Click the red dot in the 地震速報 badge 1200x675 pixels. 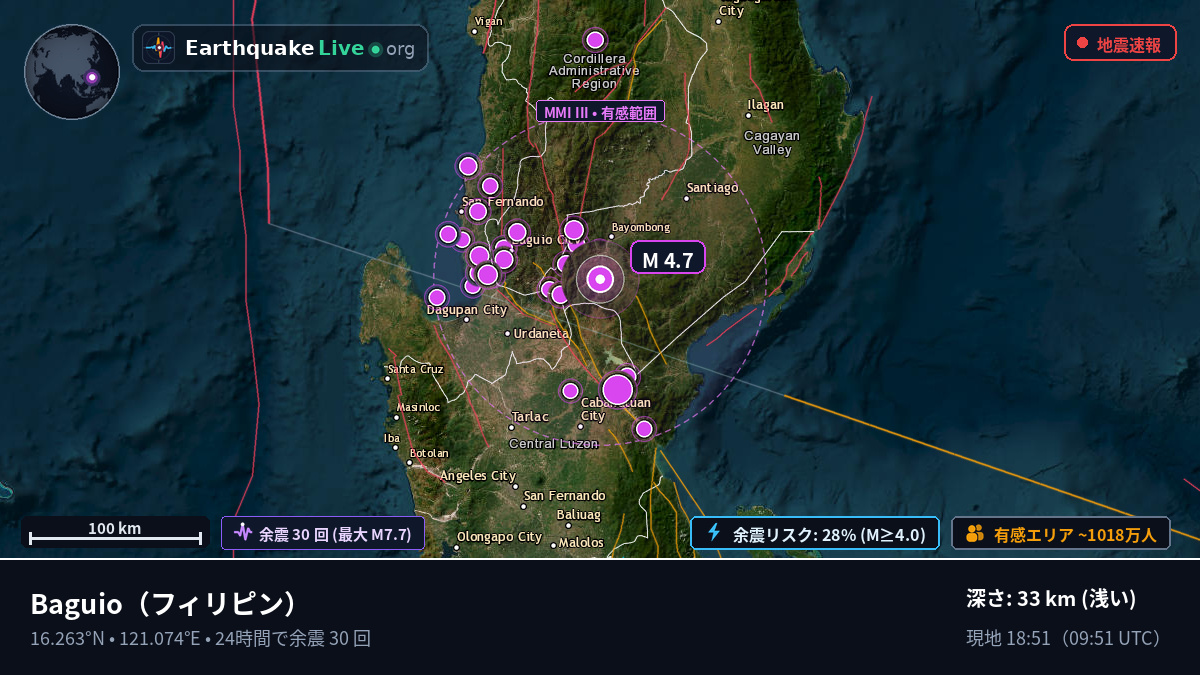(x=1082, y=43)
